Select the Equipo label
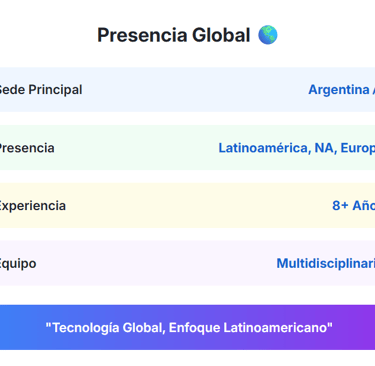The image size is (375, 366). pos(18,264)
